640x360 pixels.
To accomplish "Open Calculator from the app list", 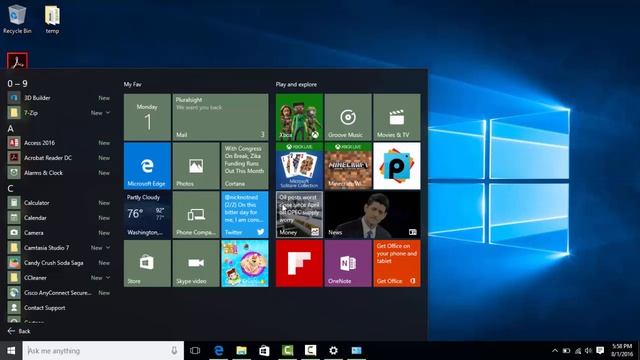I will pos(59,202).
